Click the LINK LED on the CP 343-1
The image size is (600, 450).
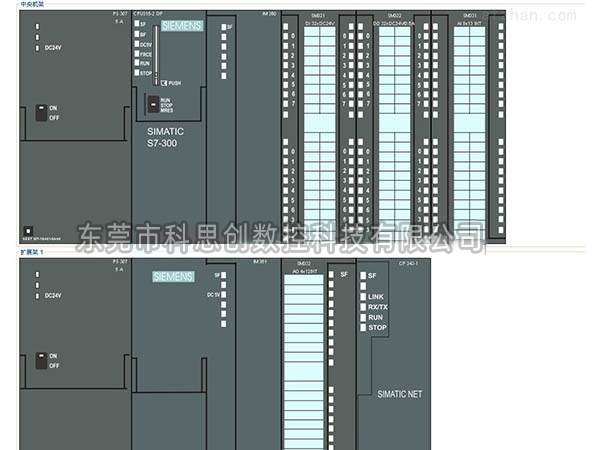[363, 297]
